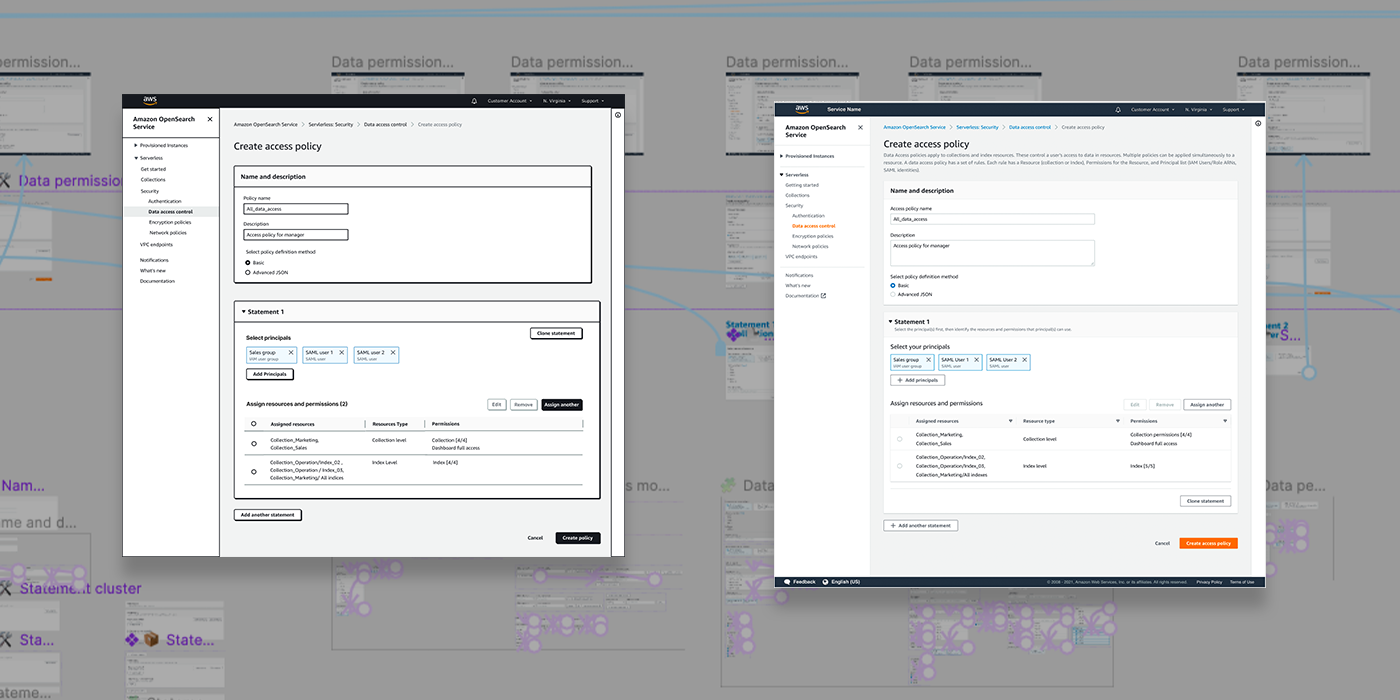Open the Support dropdown in the left wireframe
The image size is (1400, 700).
pos(593,101)
